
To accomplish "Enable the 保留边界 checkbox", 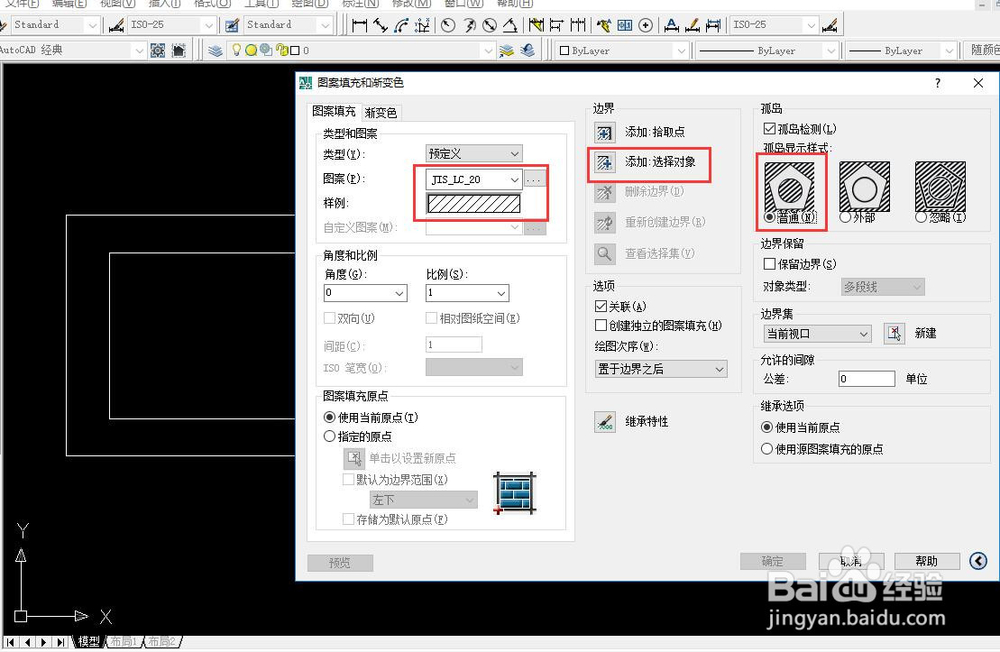I will click(x=769, y=264).
